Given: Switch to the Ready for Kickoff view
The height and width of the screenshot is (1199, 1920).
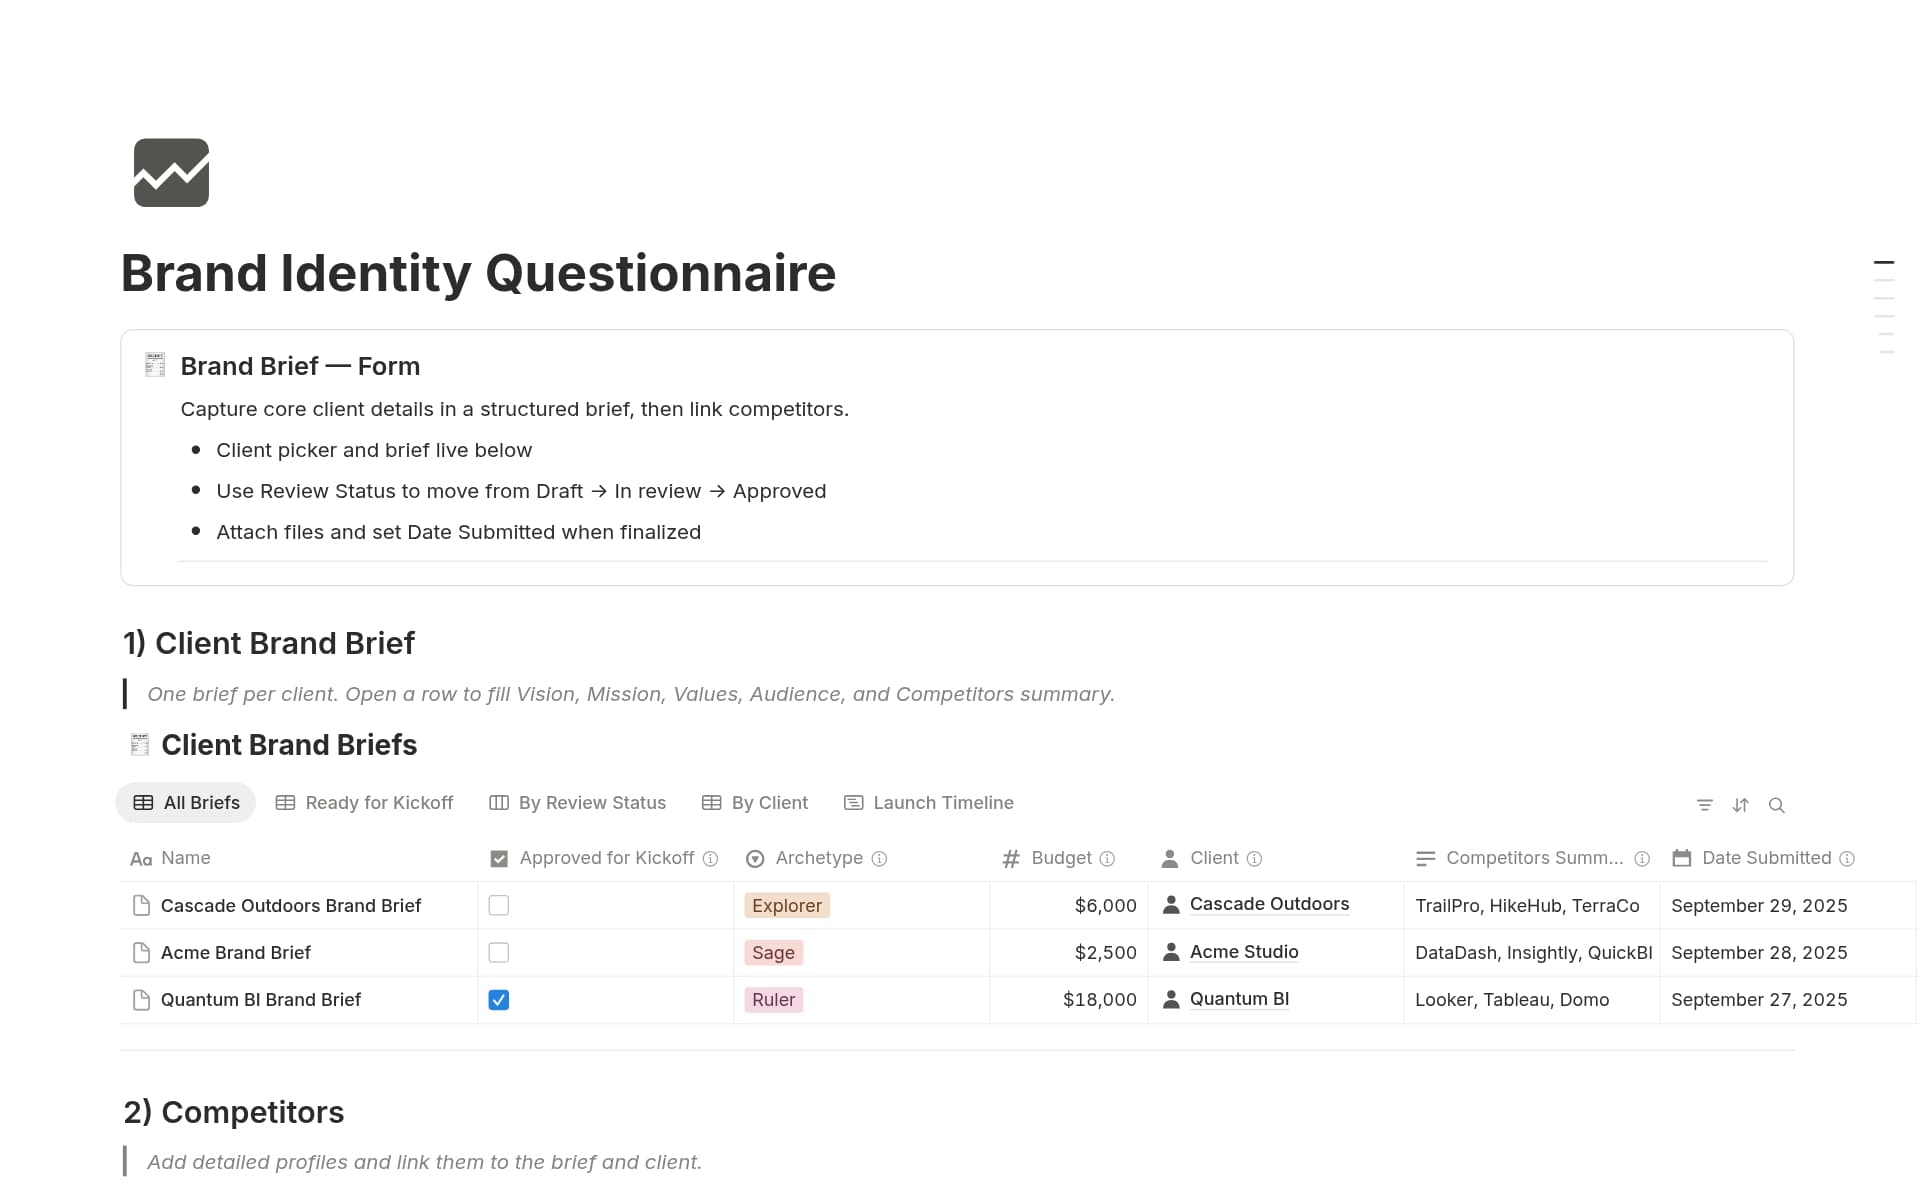Looking at the screenshot, I should click(x=364, y=802).
